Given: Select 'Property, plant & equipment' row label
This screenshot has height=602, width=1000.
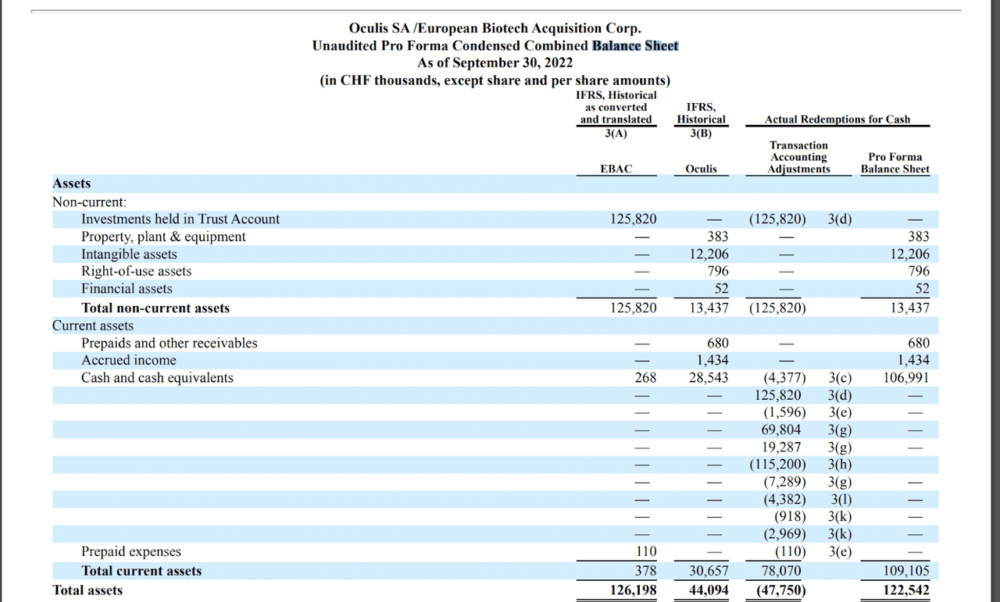Looking at the screenshot, I should point(163,237).
